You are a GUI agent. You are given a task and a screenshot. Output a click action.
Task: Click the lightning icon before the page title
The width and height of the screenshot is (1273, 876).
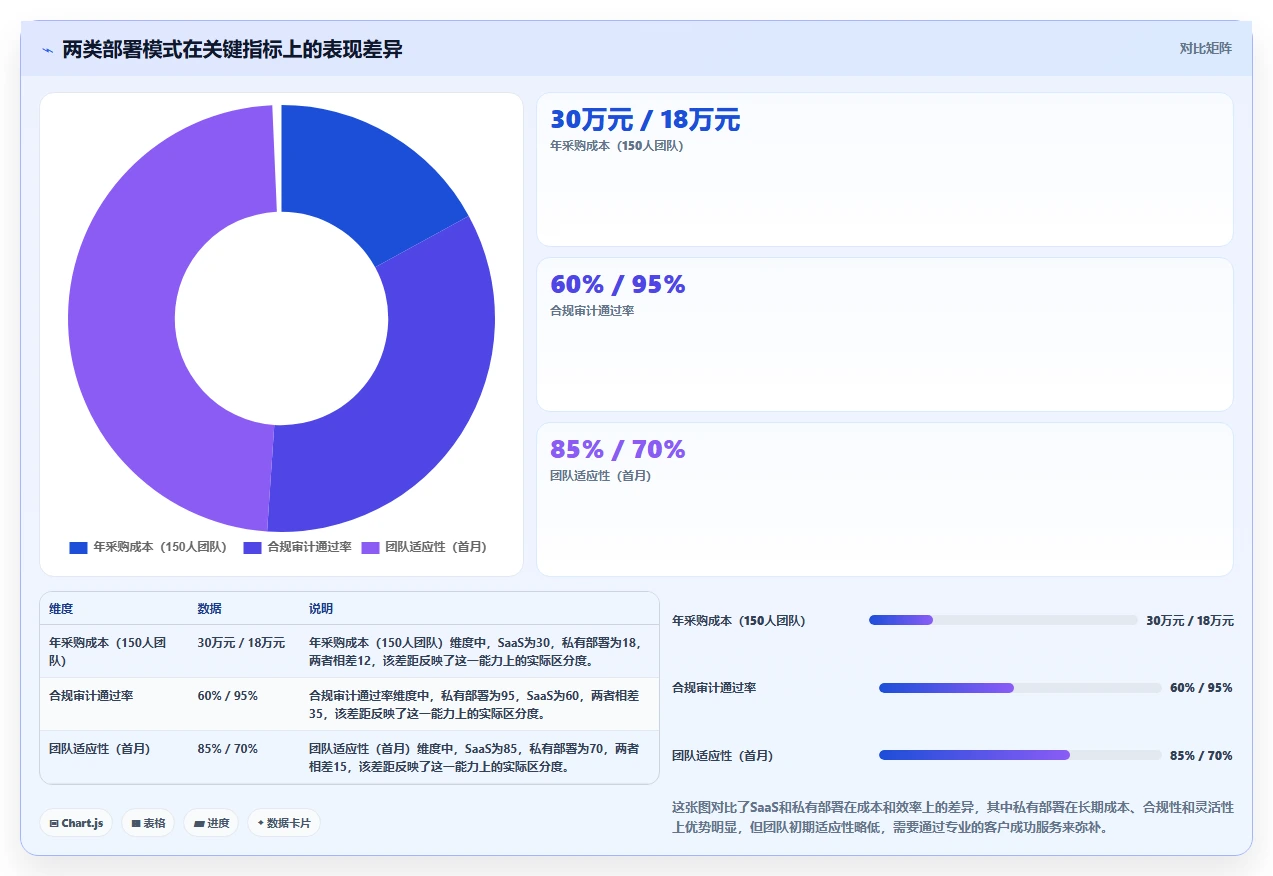[47, 50]
